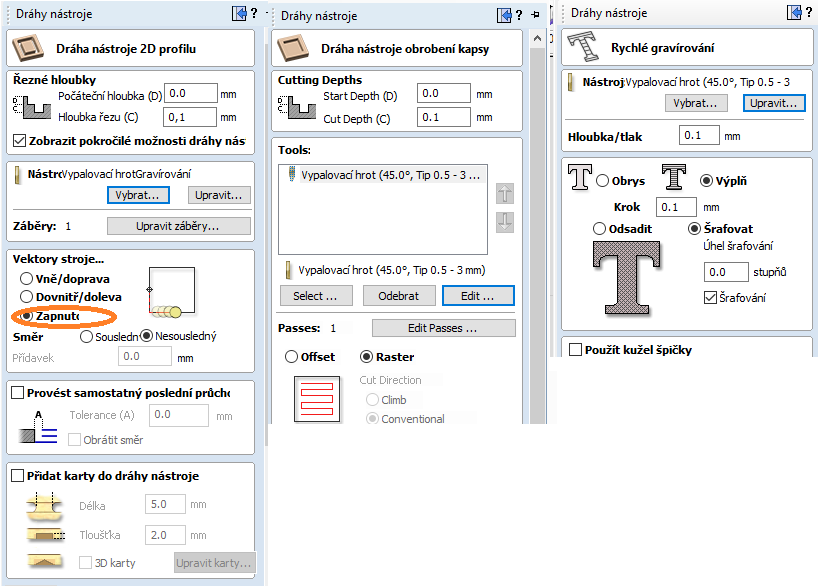The height and width of the screenshot is (586, 818).
Task: Click the Rychlé gravírování T icon
Action: click(582, 47)
